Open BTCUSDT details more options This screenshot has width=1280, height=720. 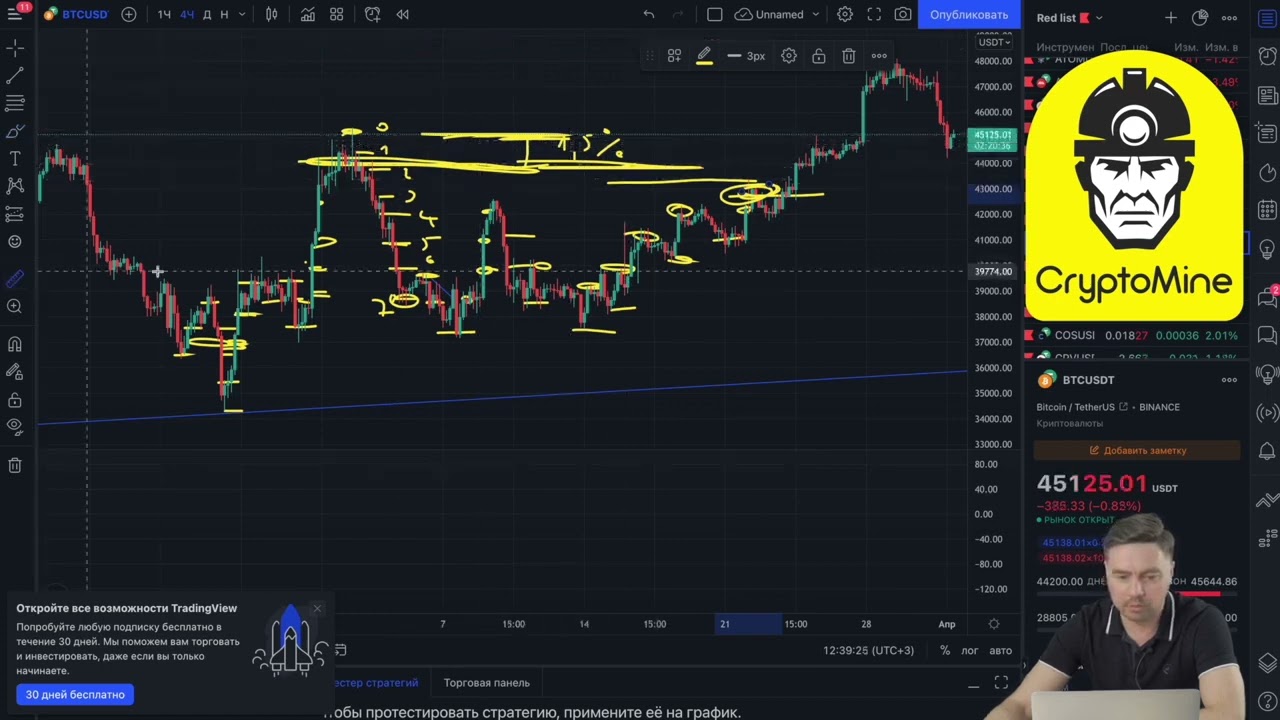pyautogui.click(x=1229, y=380)
